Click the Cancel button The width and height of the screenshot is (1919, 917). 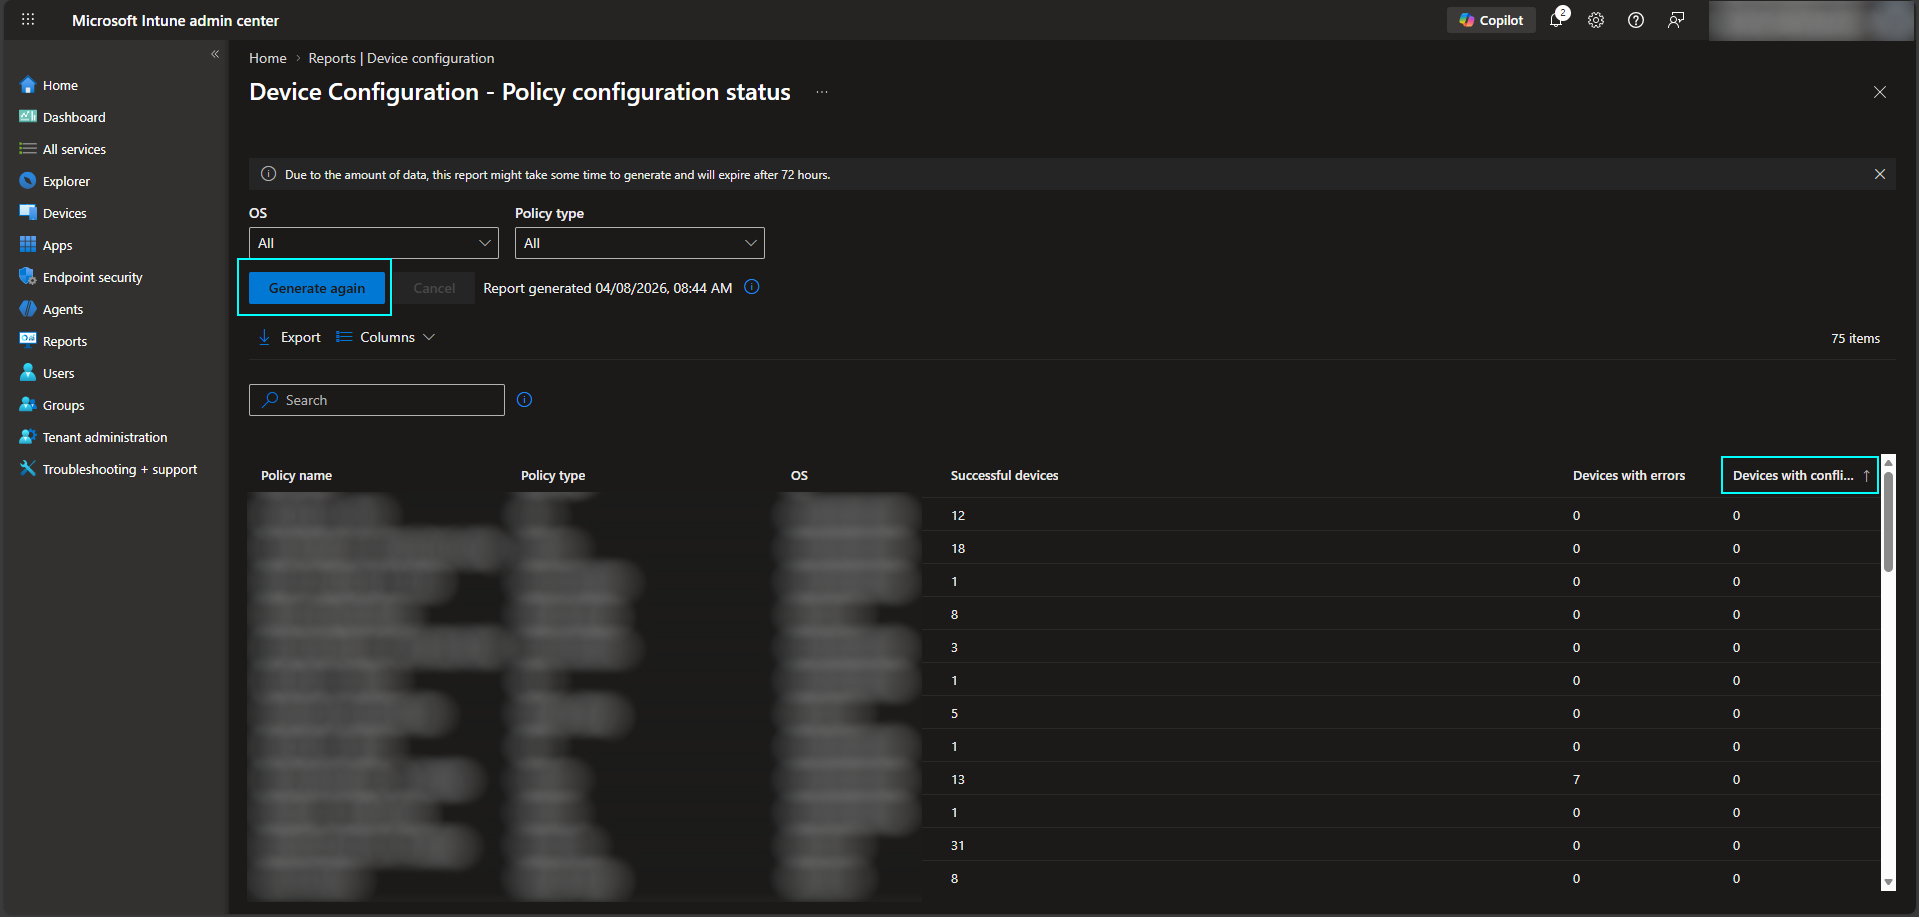[x=434, y=288]
